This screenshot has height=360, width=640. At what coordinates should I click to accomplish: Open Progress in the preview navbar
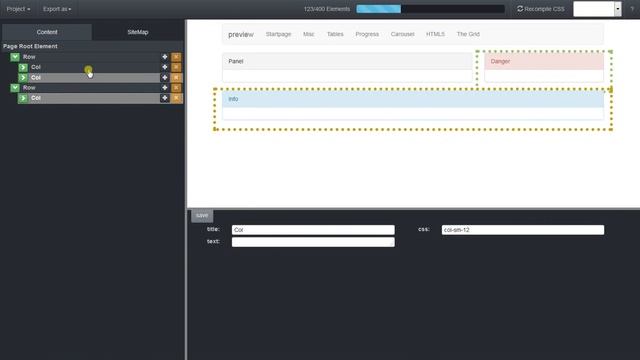[367, 34]
